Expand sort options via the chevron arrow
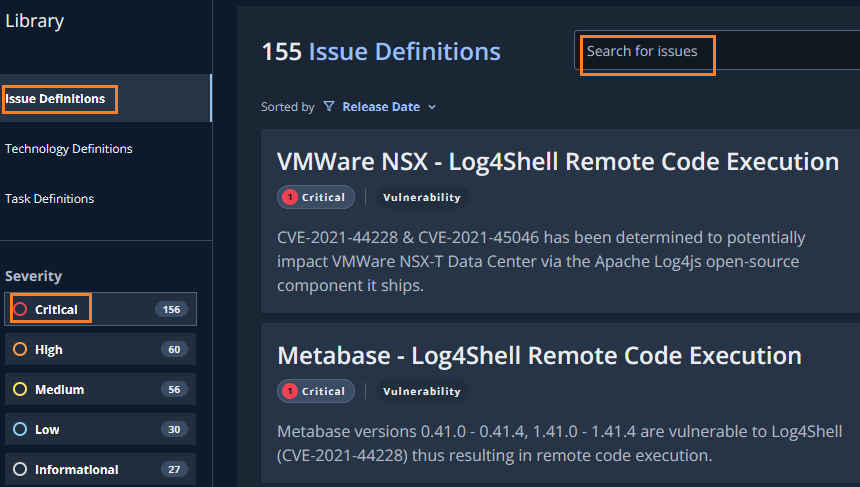This screenshot has height=487, width=860. (x=432, y=107)
